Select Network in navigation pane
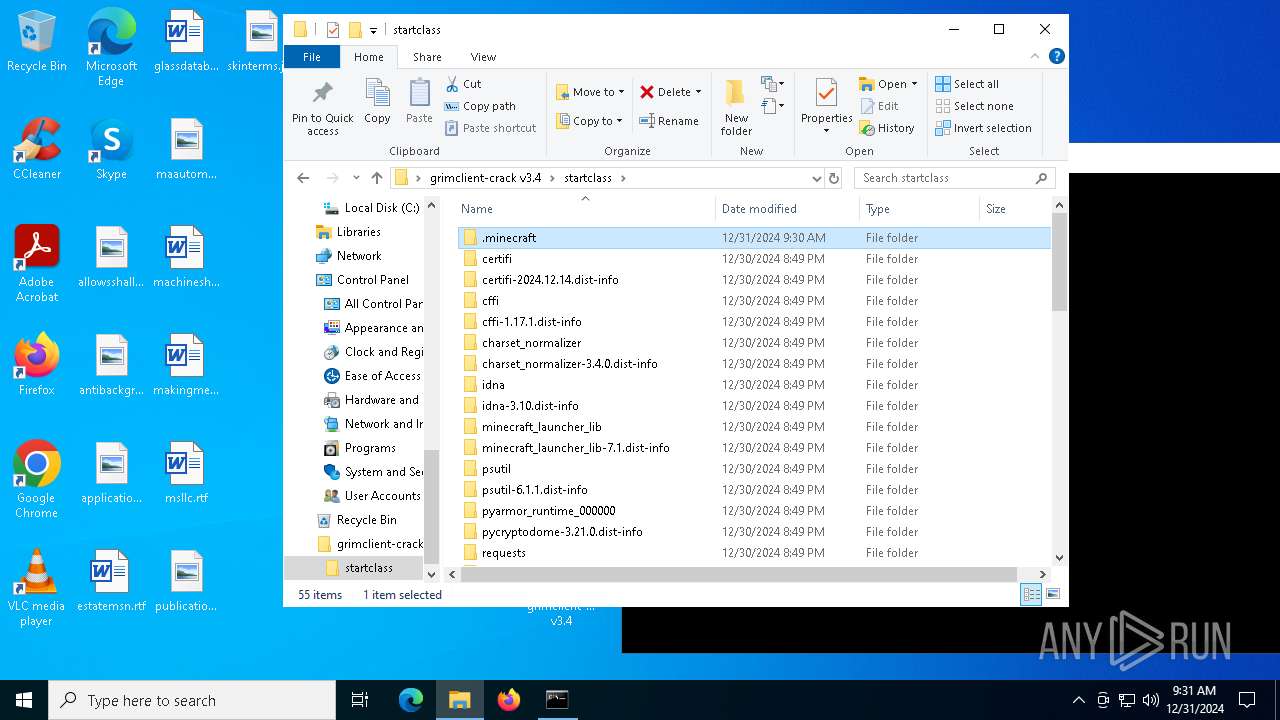Viewport: 1280px width, 720px height. click(349, 256)
